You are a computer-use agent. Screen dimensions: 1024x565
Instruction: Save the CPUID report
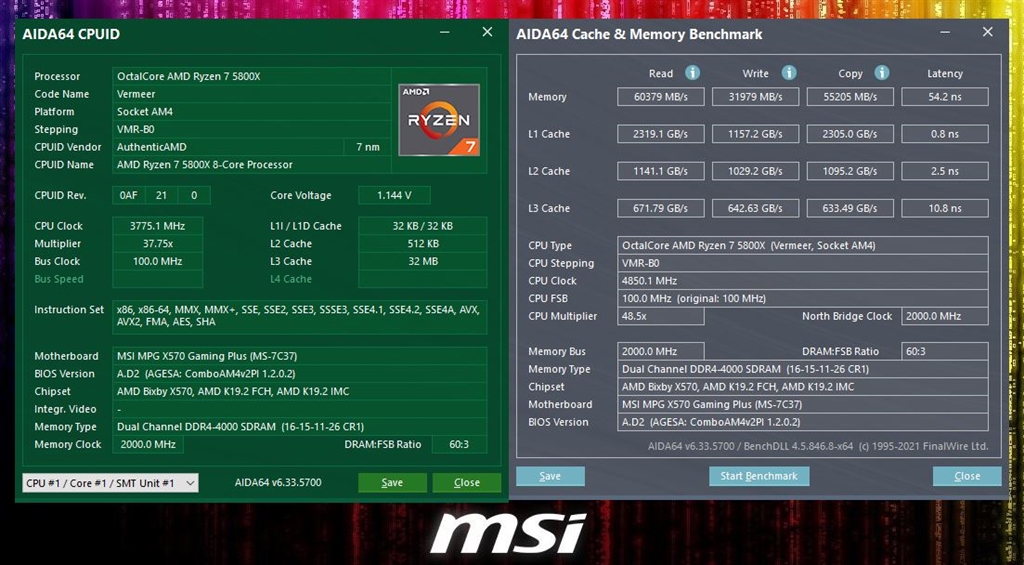(392, 483)
